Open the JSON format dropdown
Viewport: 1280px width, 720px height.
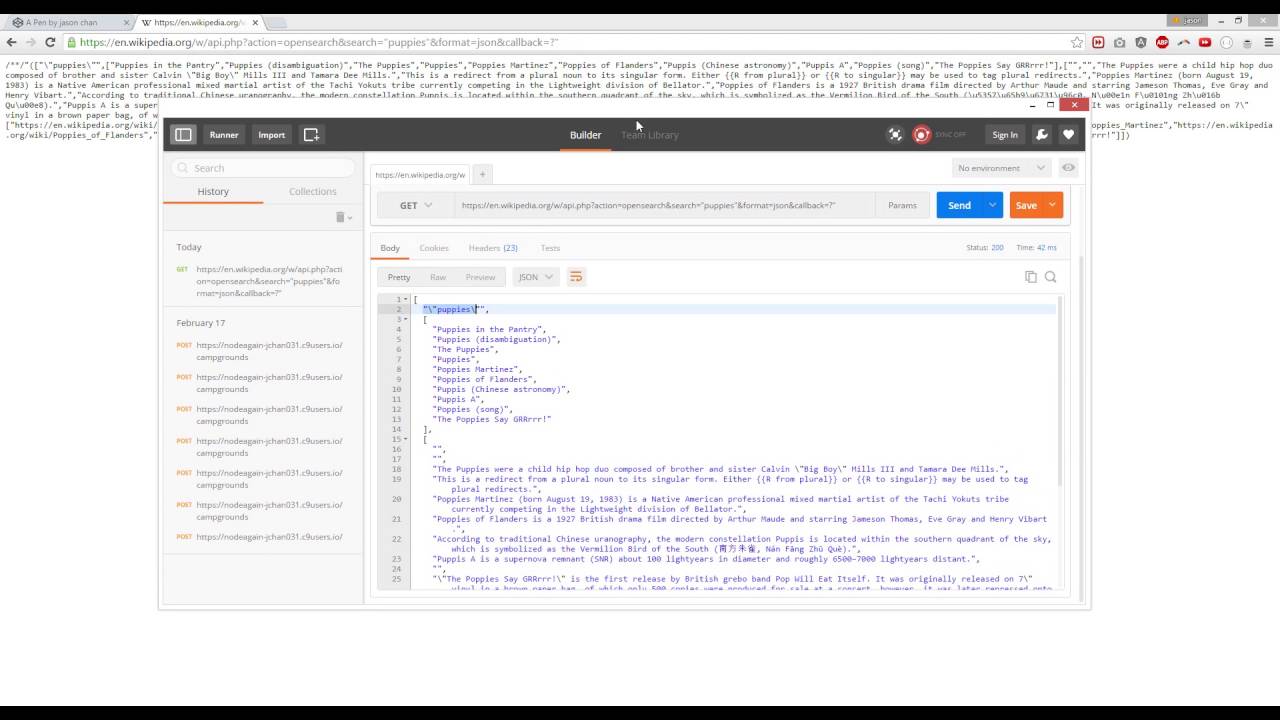pyautogui.click(x=535, y=277)
